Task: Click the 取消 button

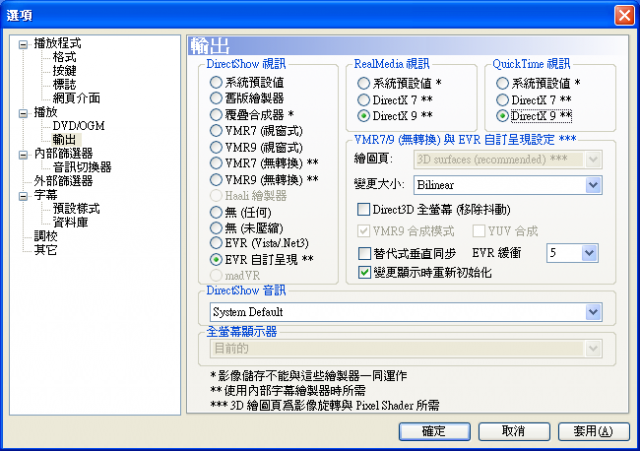Action: click(514, 431)
